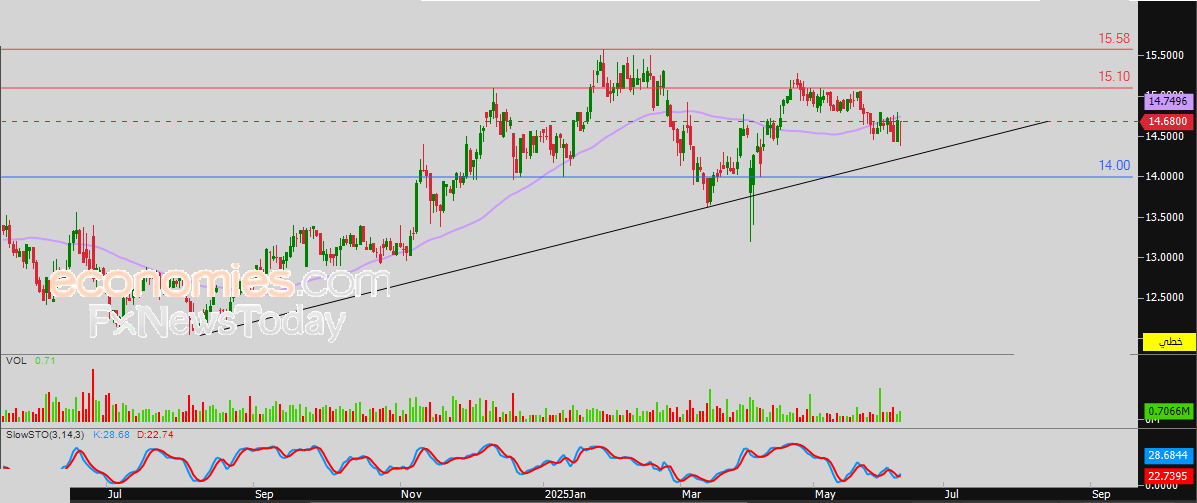Click the green 0.7066M volume tag
This screenshot has width=1197, height=503.
(1168, 411)
